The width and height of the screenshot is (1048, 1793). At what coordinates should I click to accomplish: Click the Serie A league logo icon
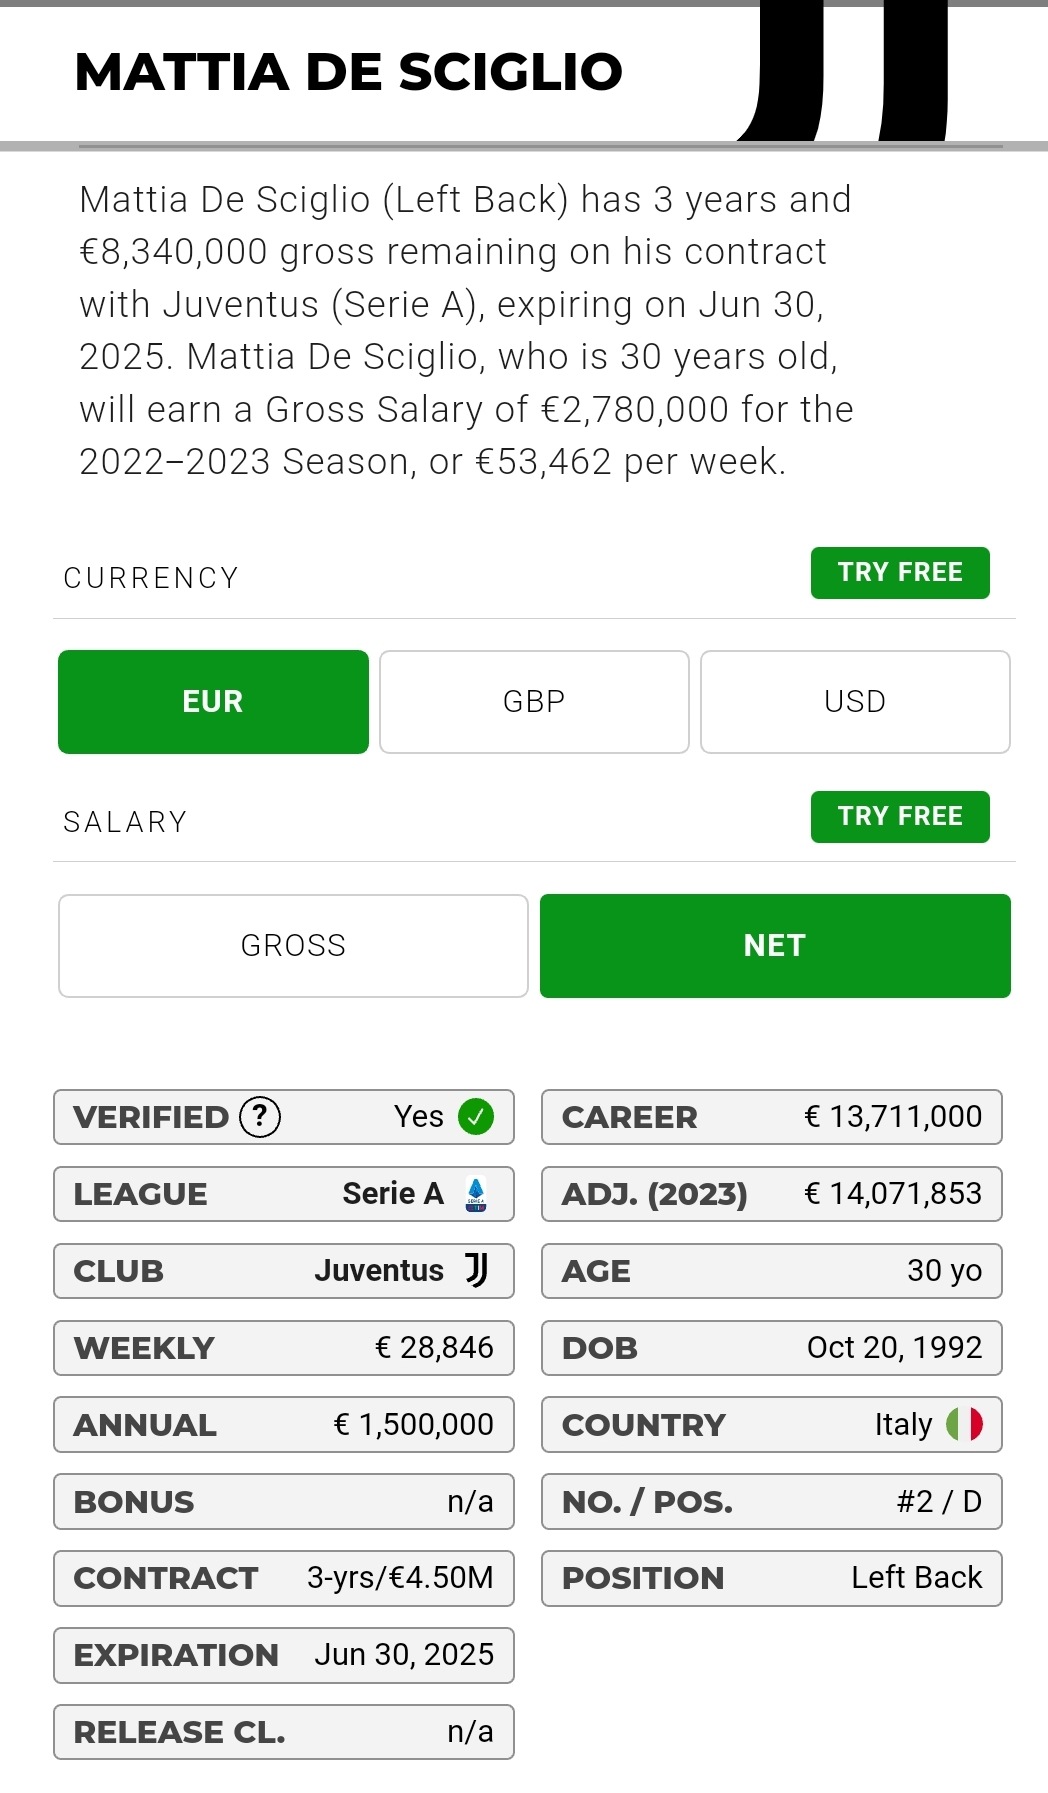[476, 1194]
